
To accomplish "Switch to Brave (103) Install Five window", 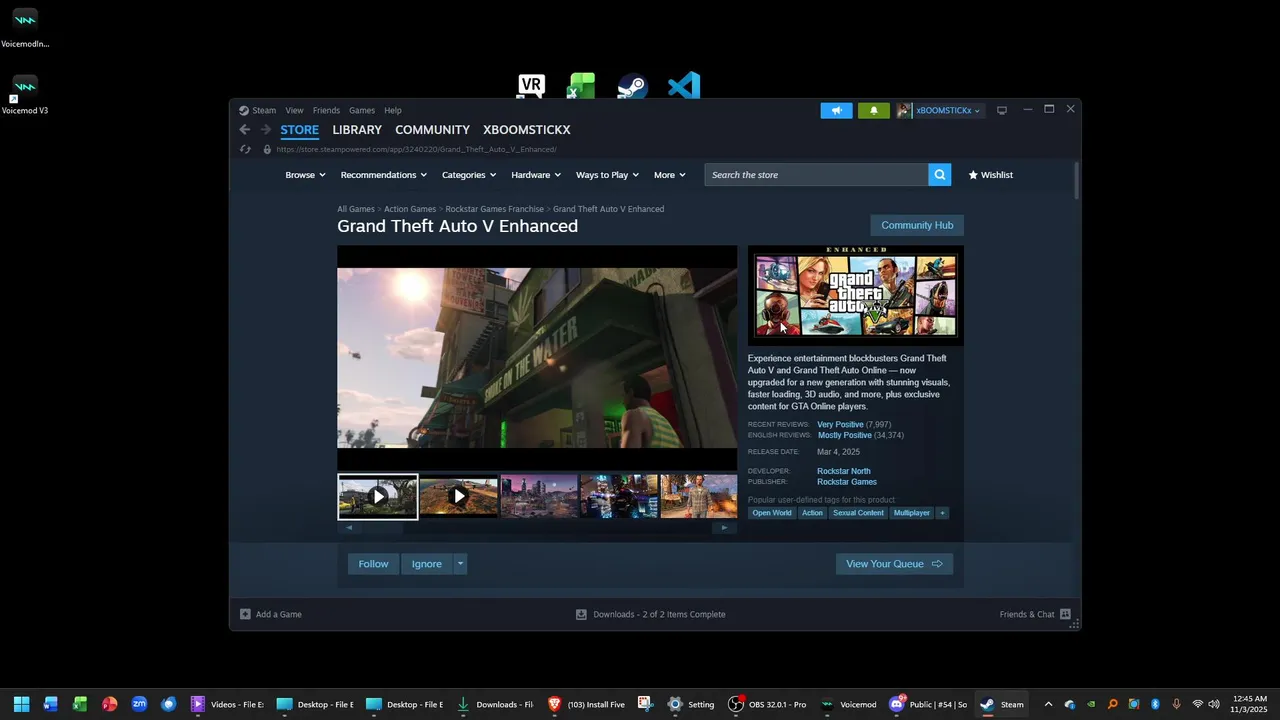I will (587, 704).
